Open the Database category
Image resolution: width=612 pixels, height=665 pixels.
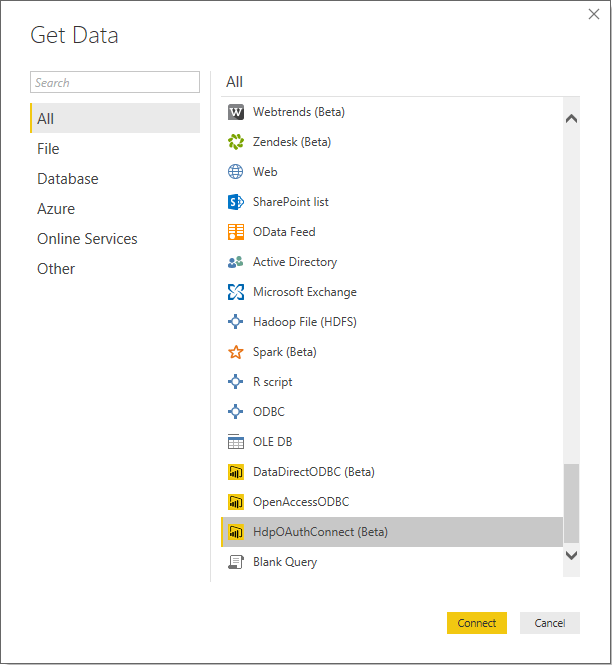point(68,179)
